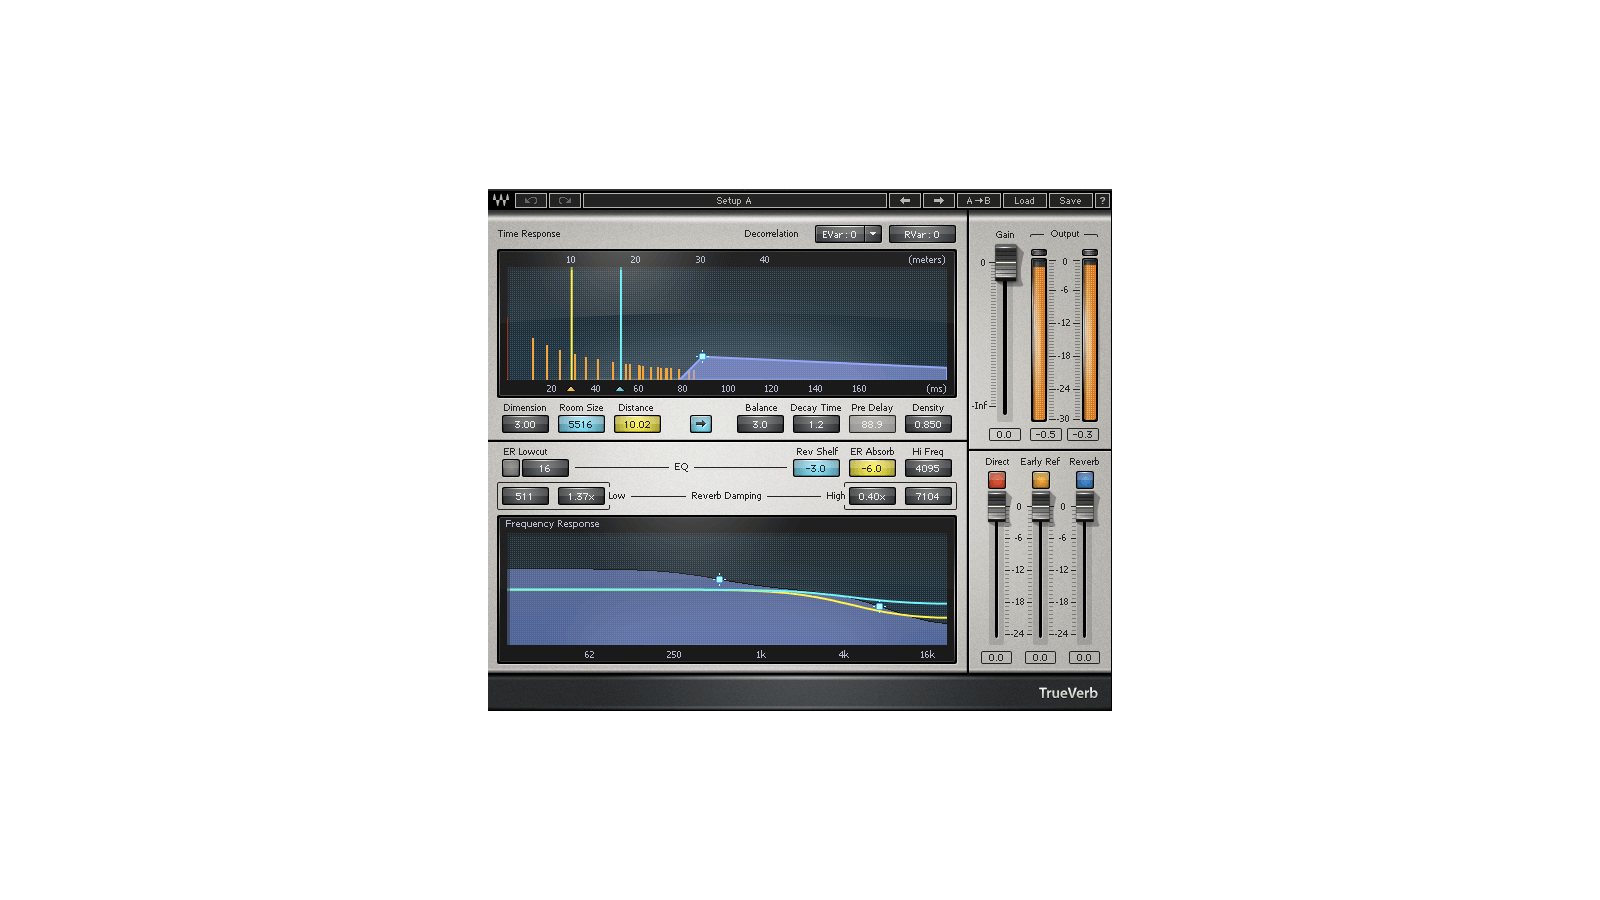This screenshot has height=900, width=1600.
Task: Click the cyan distance triangle marker
Action: pyautogui.click(x=620, y=389)
